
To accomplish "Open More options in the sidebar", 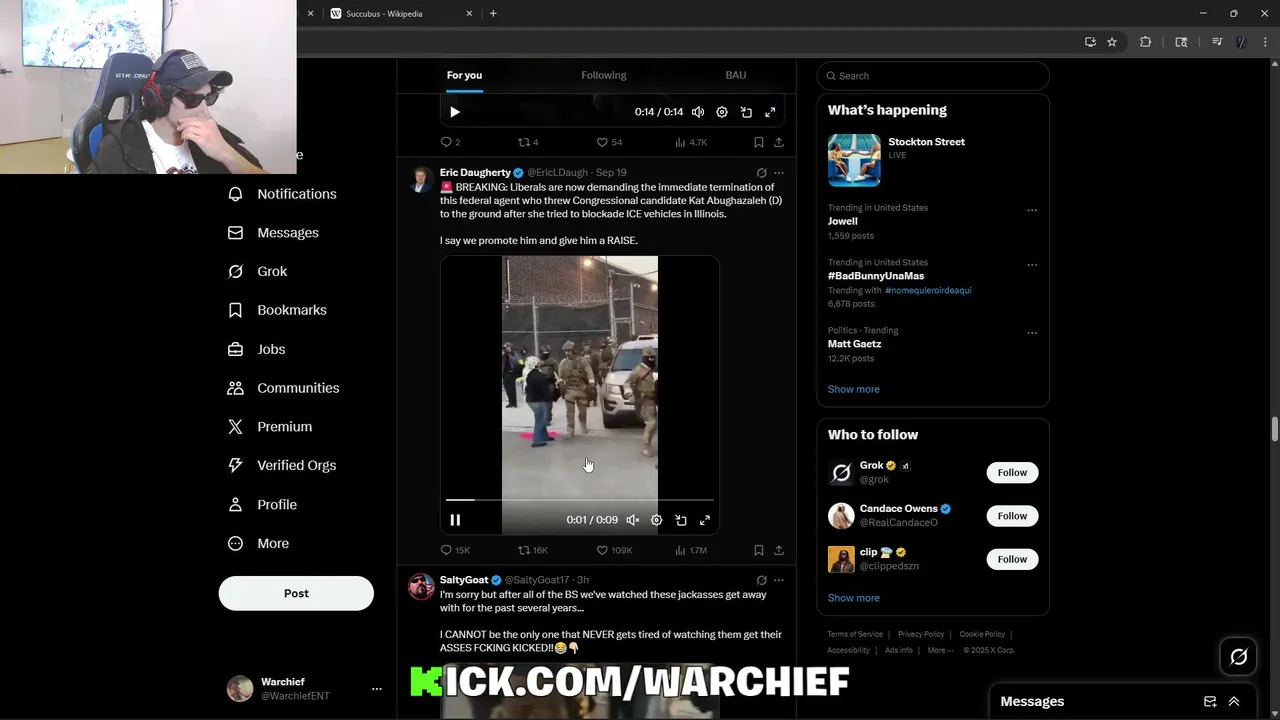I will [x=258, y=543].
